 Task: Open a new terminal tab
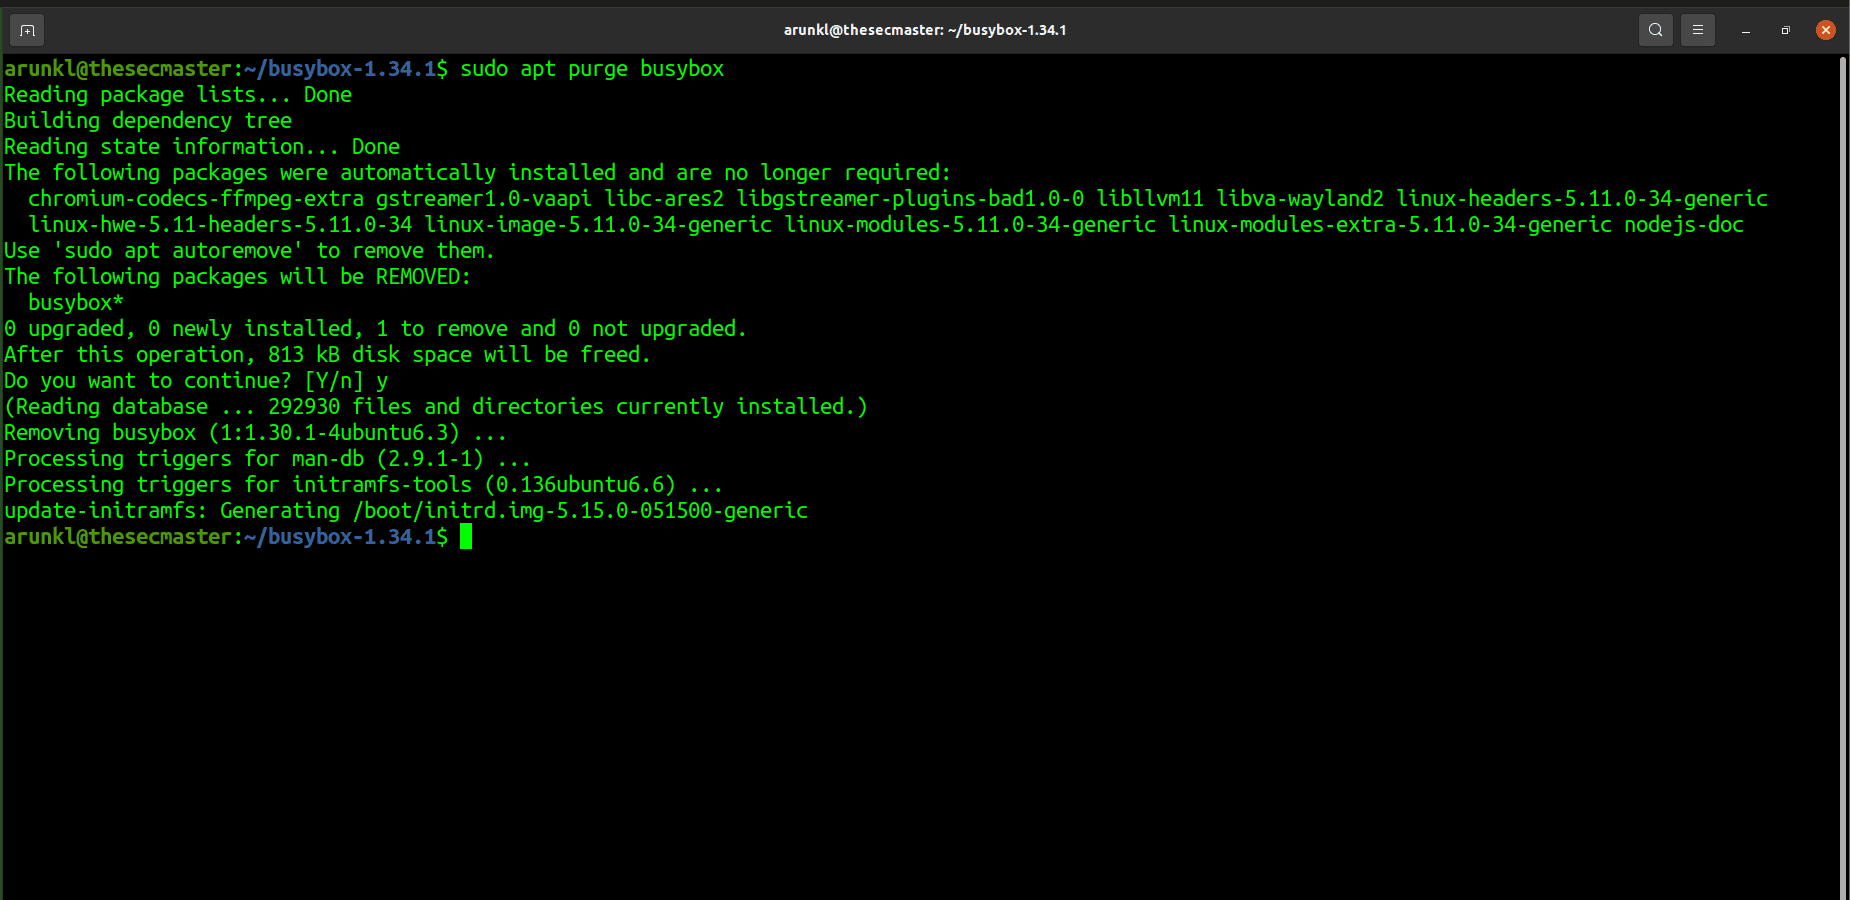click(27, 30)
